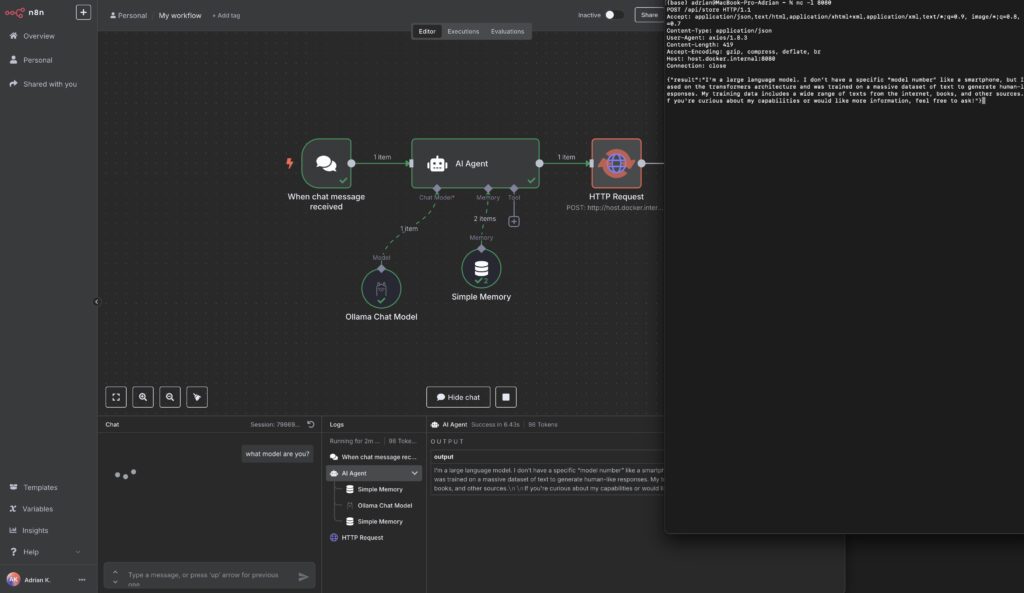Click the Share button

[649, 15]
